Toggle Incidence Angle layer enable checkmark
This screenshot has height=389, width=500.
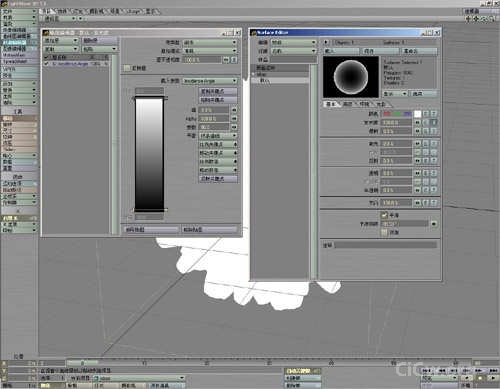47,64
